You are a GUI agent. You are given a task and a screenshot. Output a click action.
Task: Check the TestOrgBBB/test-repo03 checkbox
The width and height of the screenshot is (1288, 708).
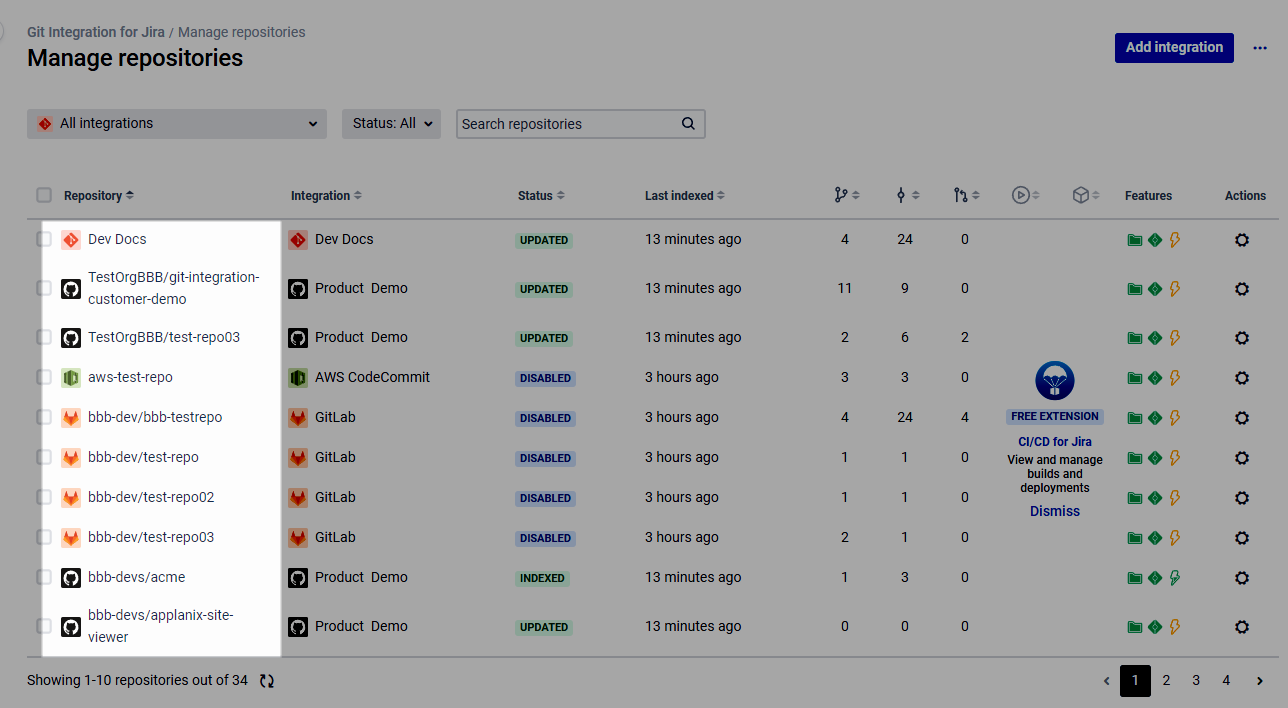point(44,337)
